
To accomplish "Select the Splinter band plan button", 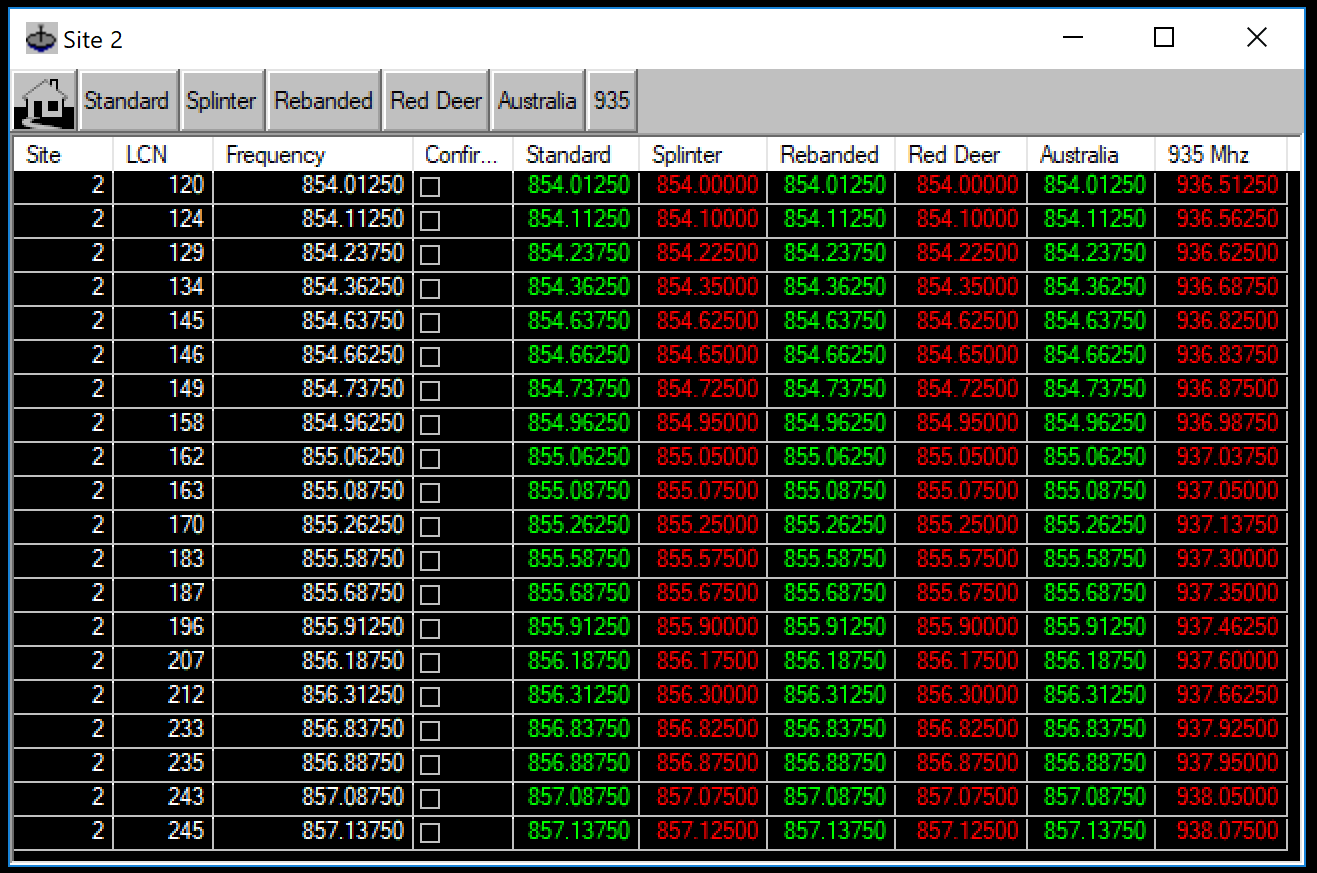I will click(222, 101).
